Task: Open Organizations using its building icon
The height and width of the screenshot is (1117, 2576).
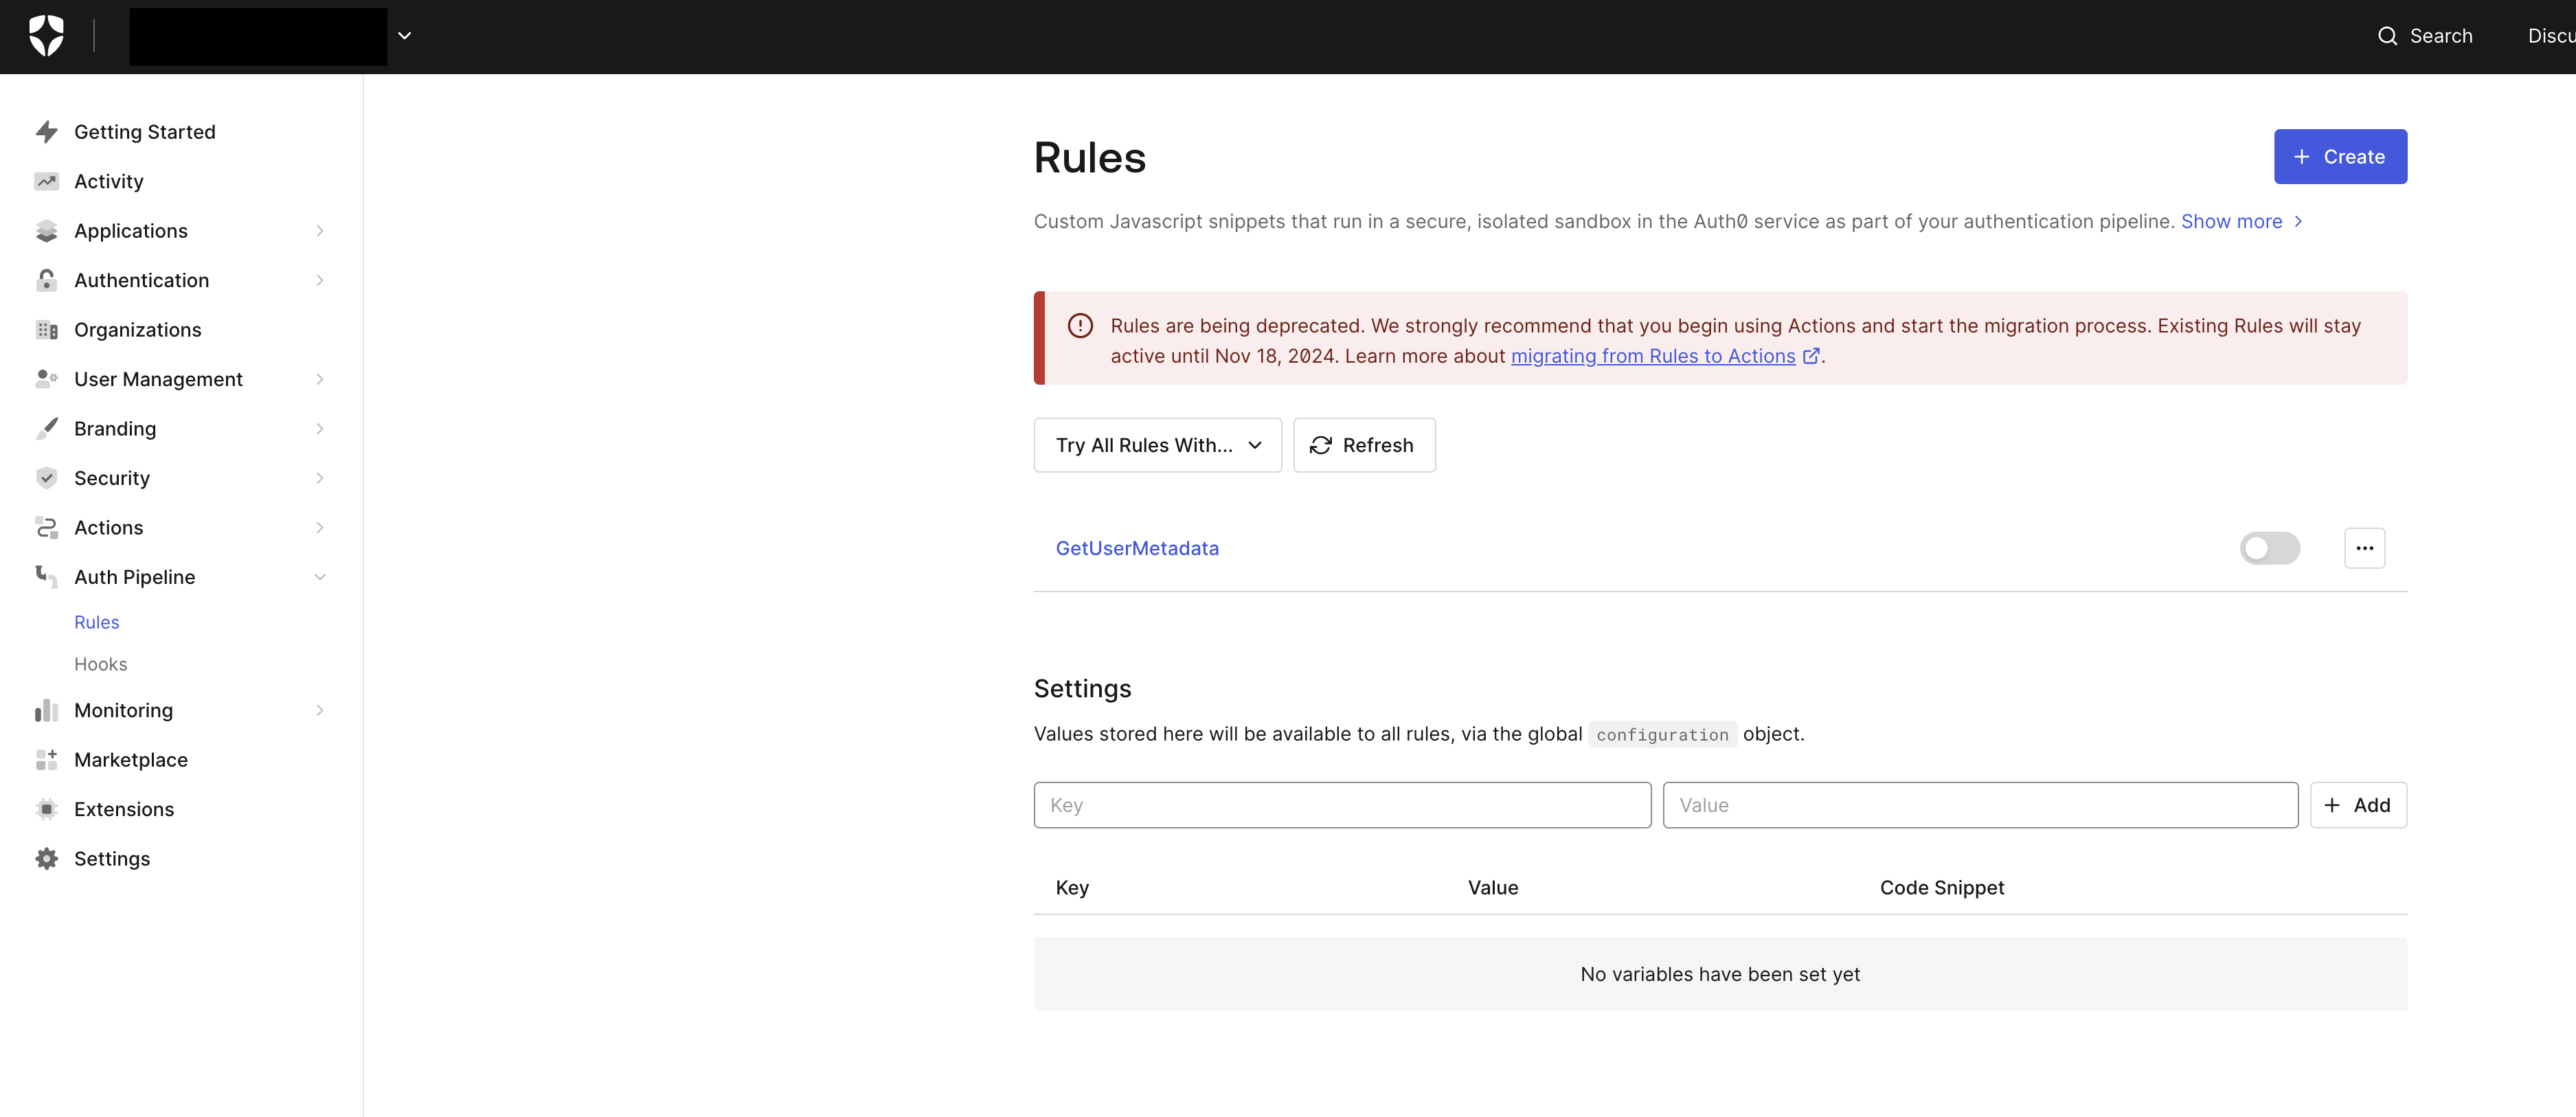Action: point(47,329)
